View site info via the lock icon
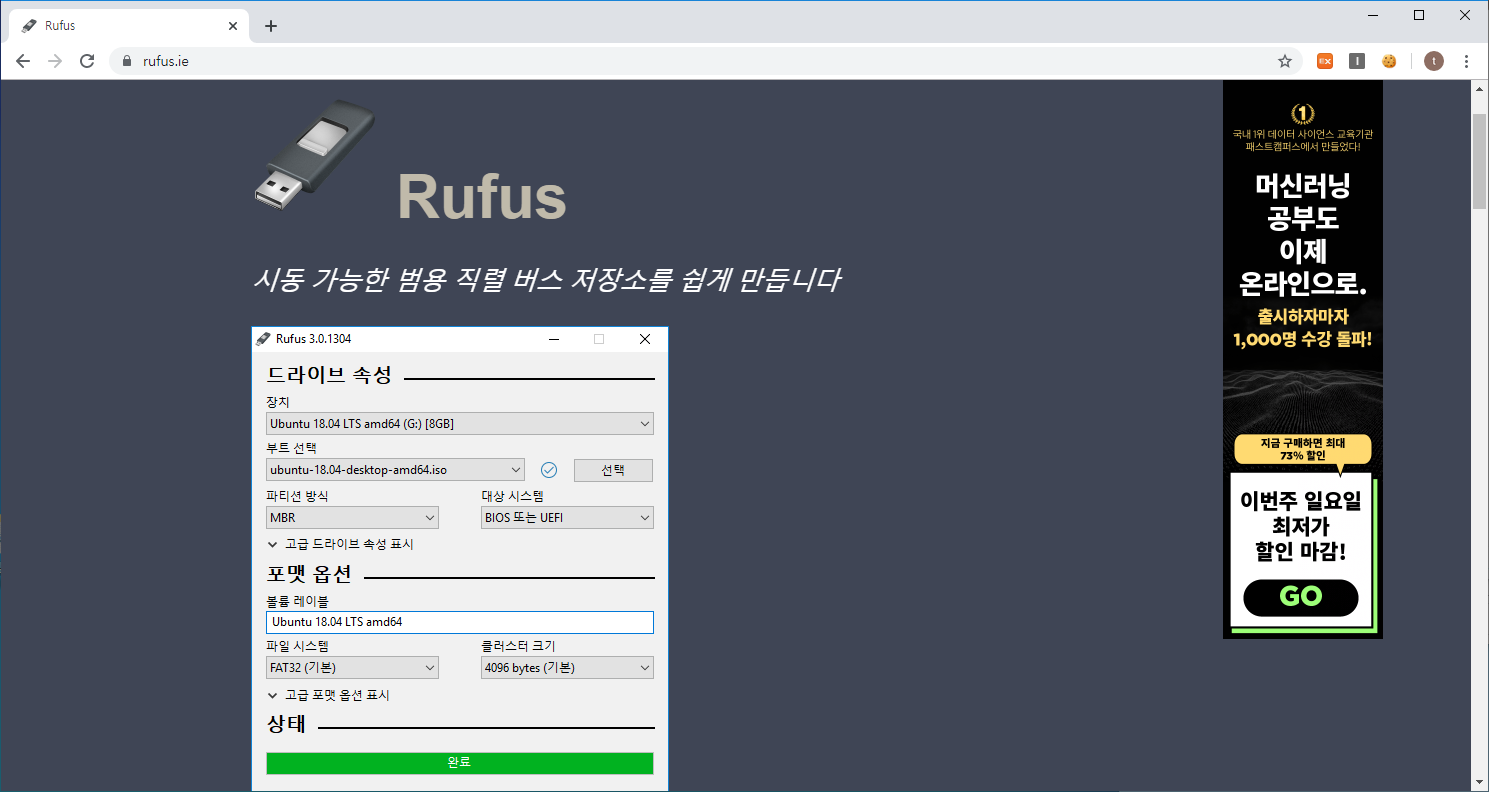Image resolution: width=1489 pixels, height=792 pixels. (x=126, y=61)
